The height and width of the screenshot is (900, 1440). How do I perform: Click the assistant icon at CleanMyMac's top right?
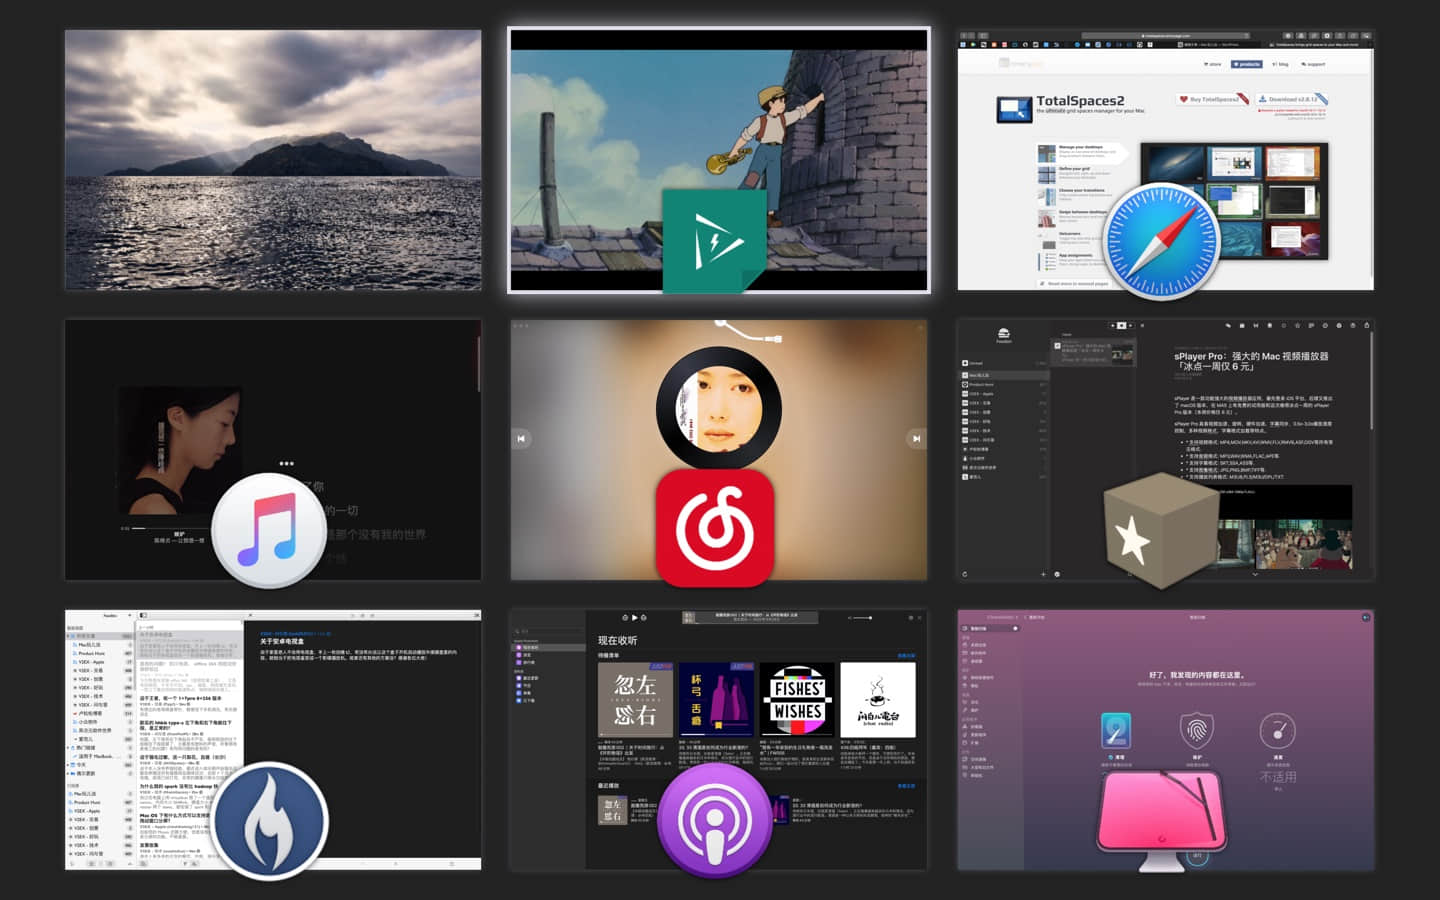click(x=1366, y=617)
